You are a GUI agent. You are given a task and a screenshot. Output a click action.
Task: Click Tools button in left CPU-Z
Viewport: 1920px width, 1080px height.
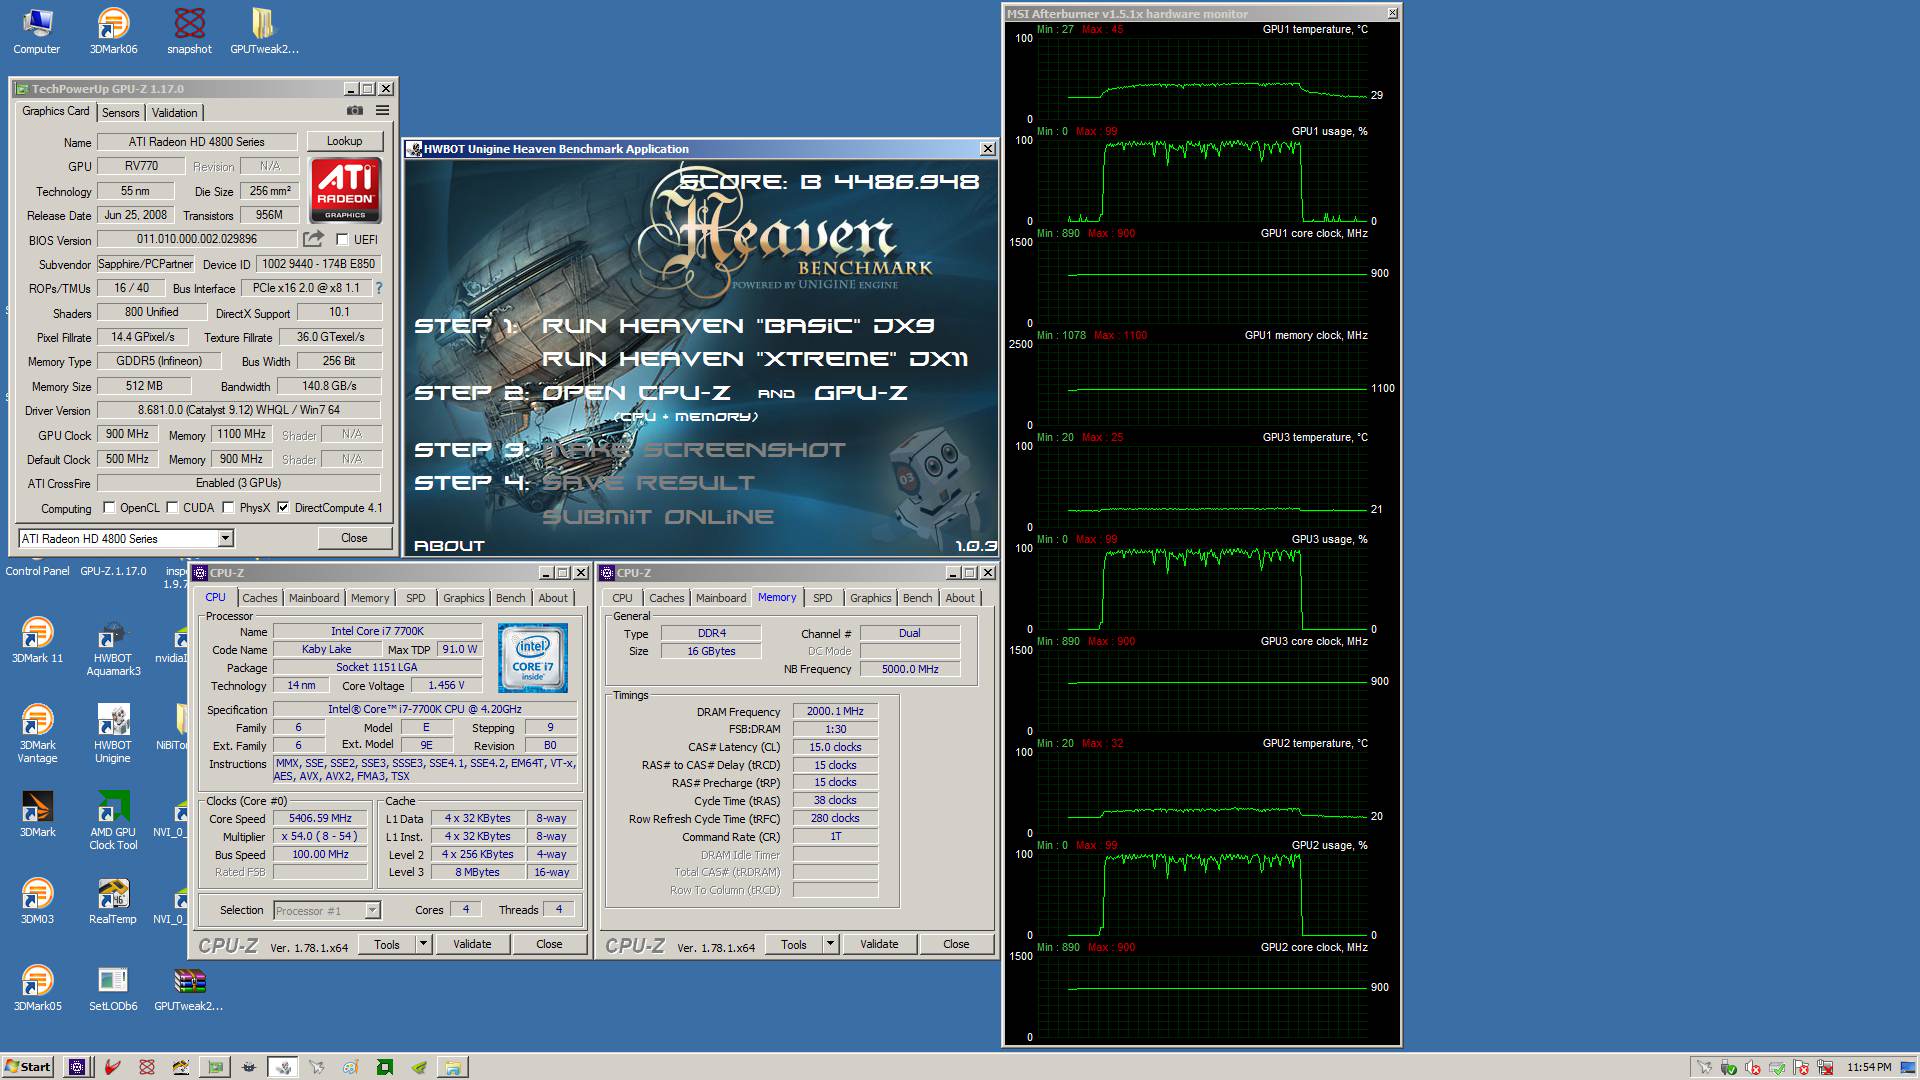[387, 944]
